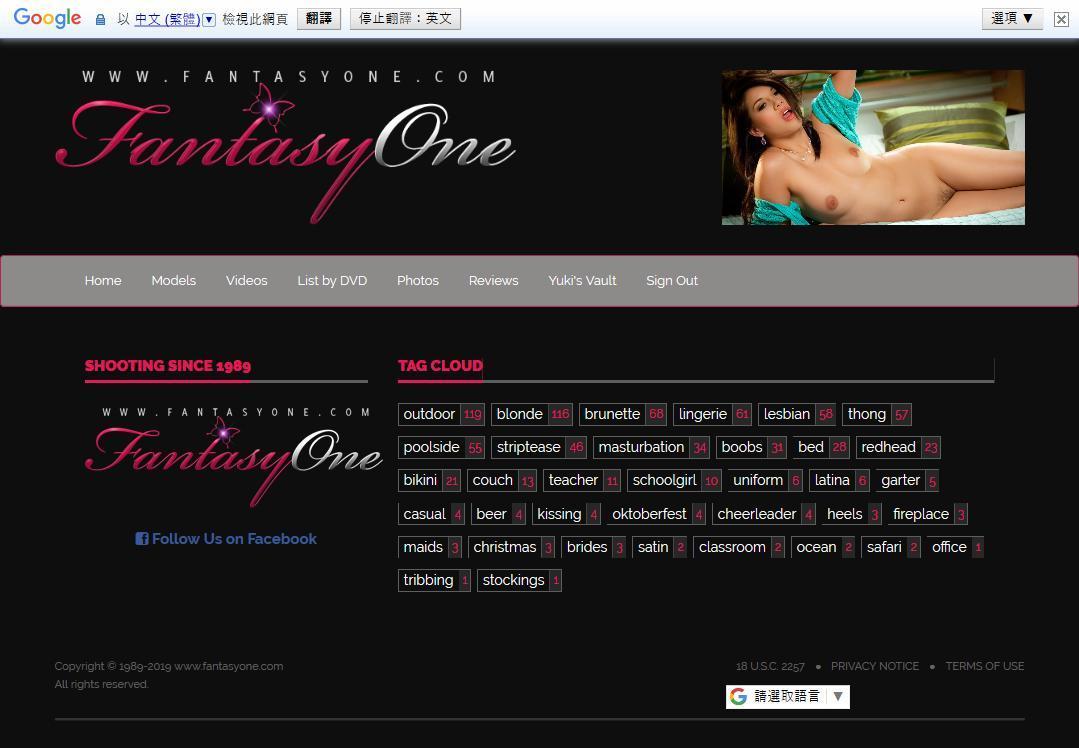Click the sidebar FantasyOne logo image
The width and height of the screenshot is (1079, 748).
[x=234, y=456]
